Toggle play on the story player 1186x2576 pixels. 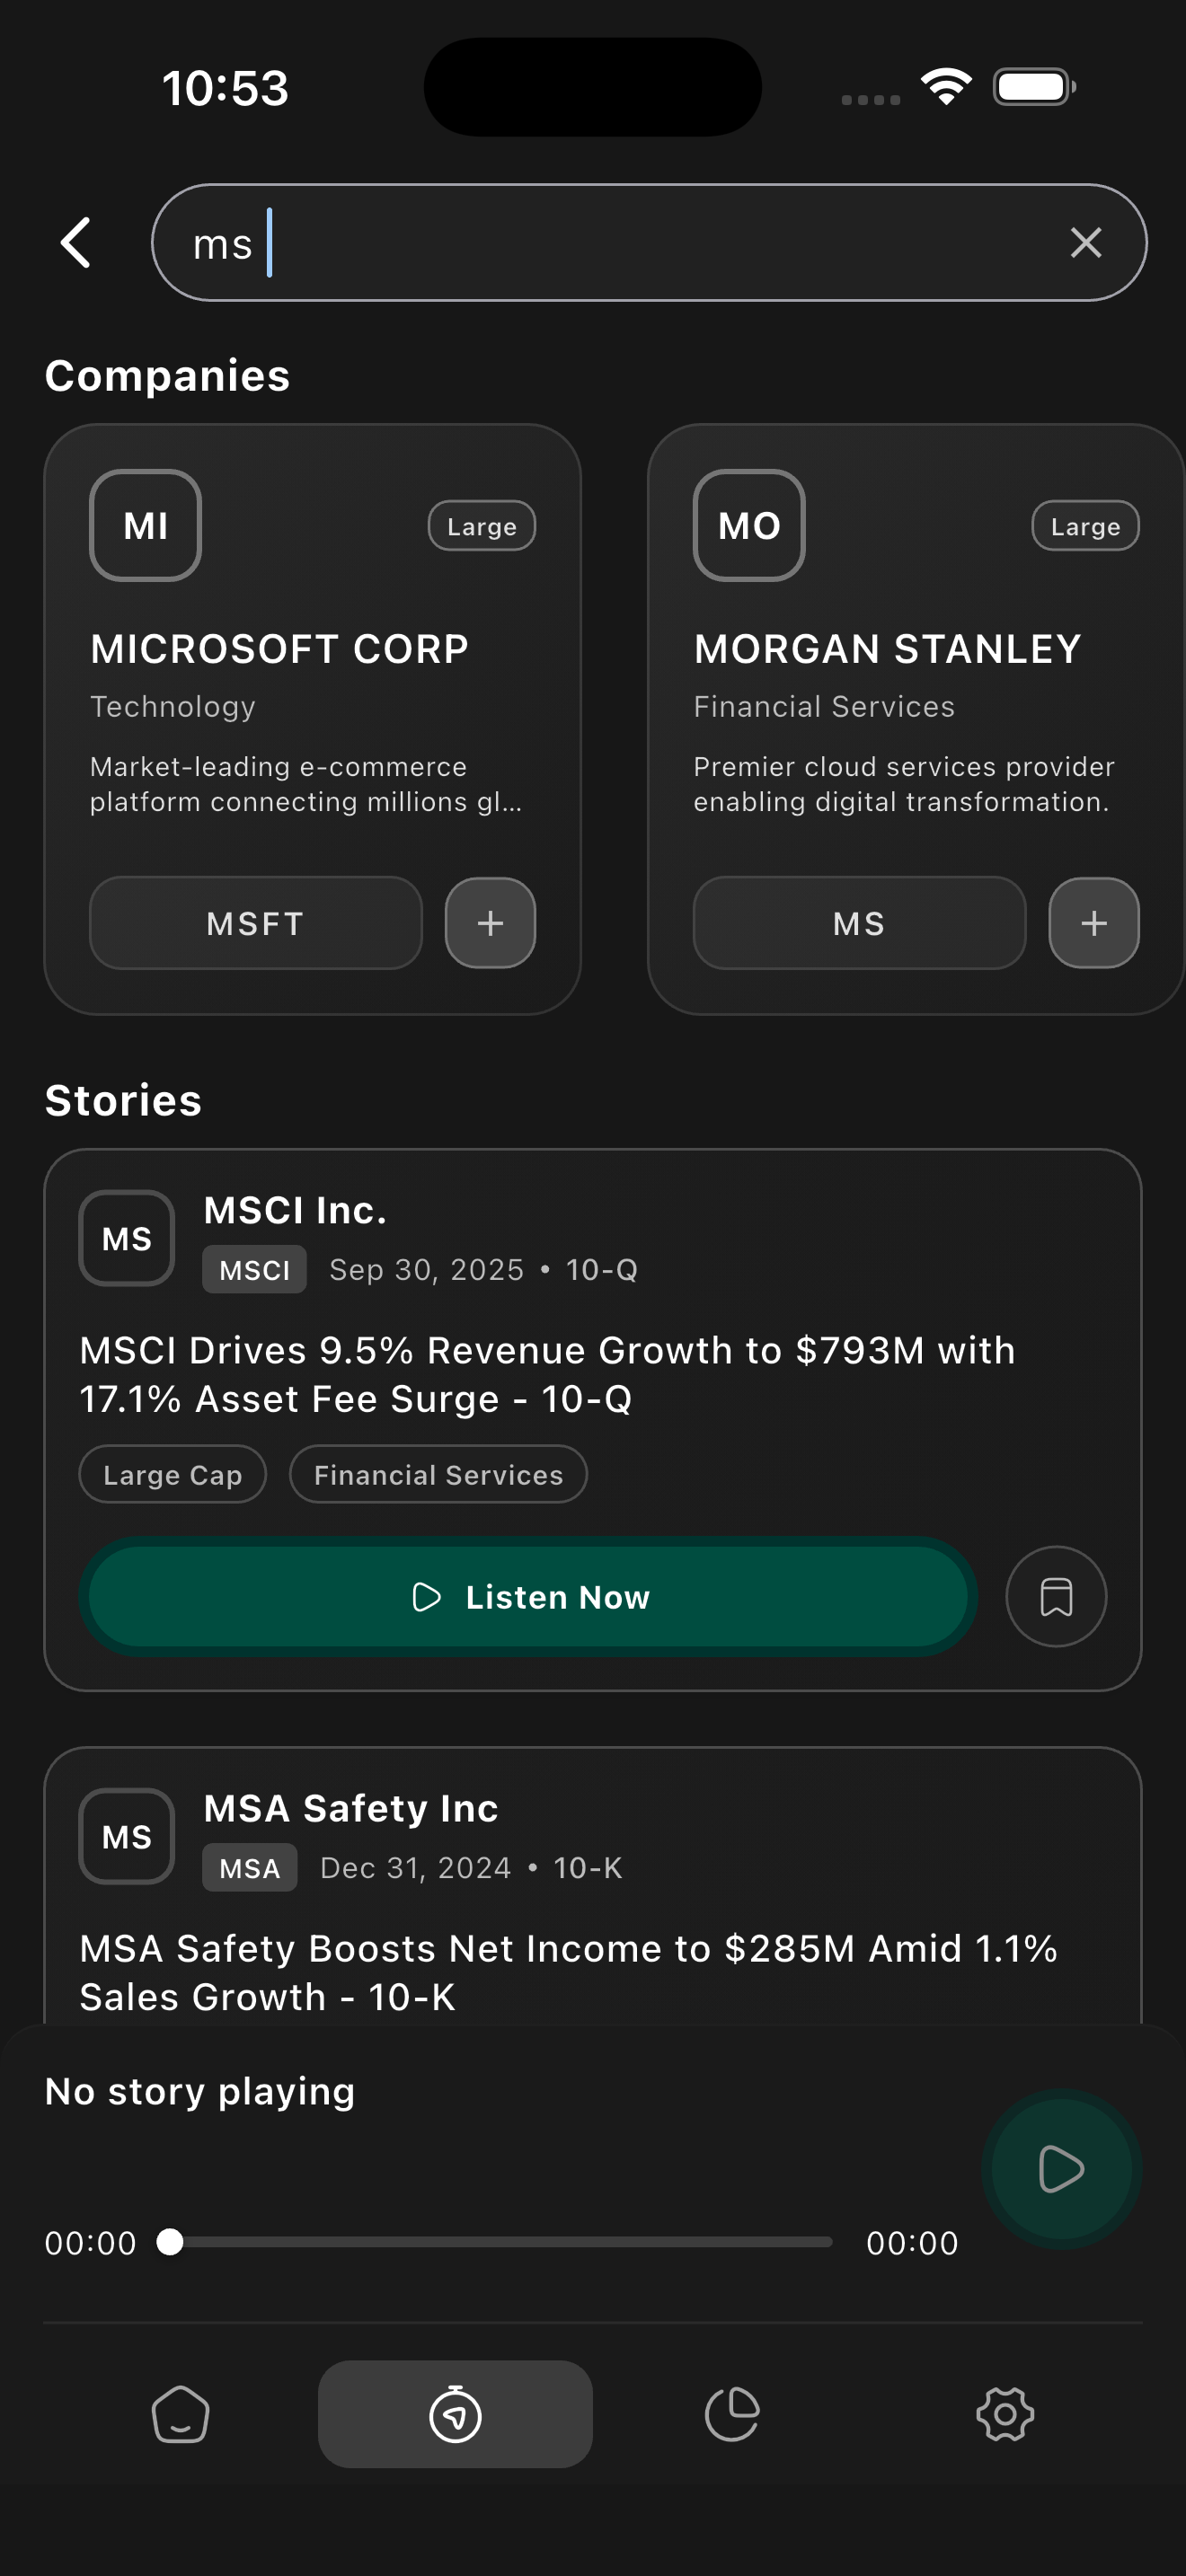click(x=1060, y=2170)
